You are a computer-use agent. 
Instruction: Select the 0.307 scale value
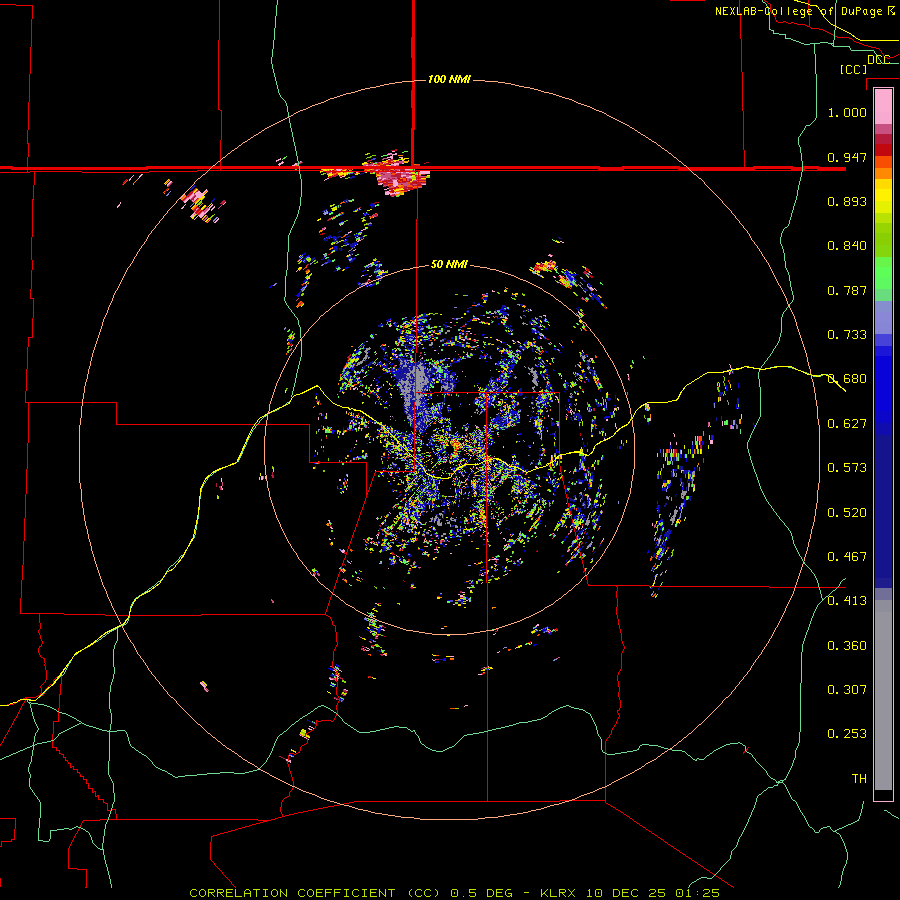click(x=847, y=689)
